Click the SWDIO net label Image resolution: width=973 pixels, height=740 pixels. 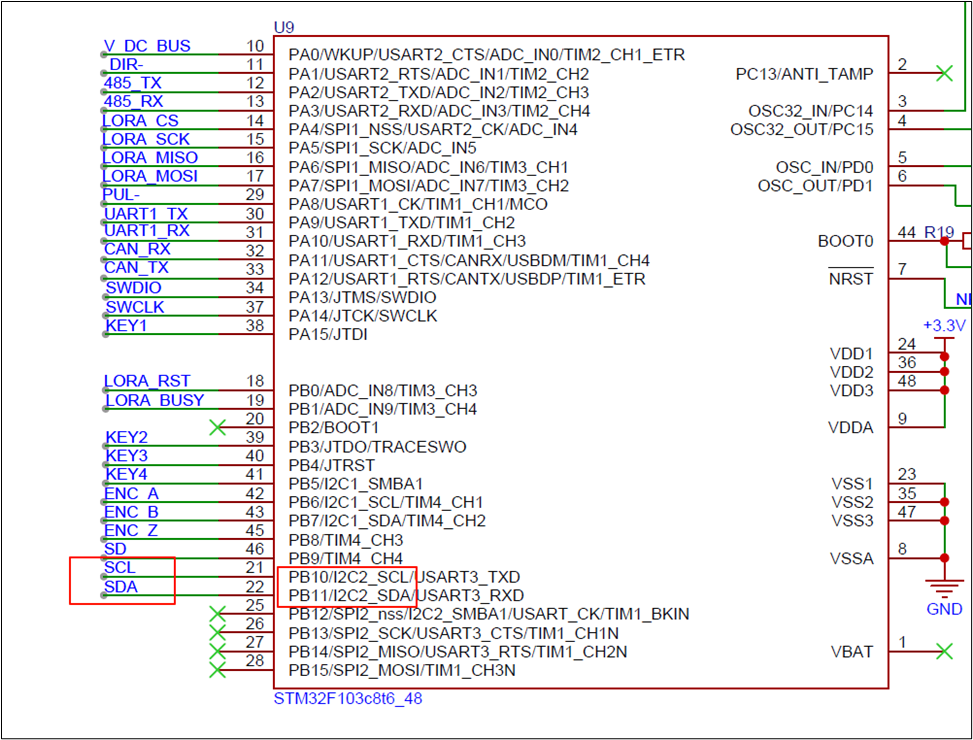(x=133, y=288)
